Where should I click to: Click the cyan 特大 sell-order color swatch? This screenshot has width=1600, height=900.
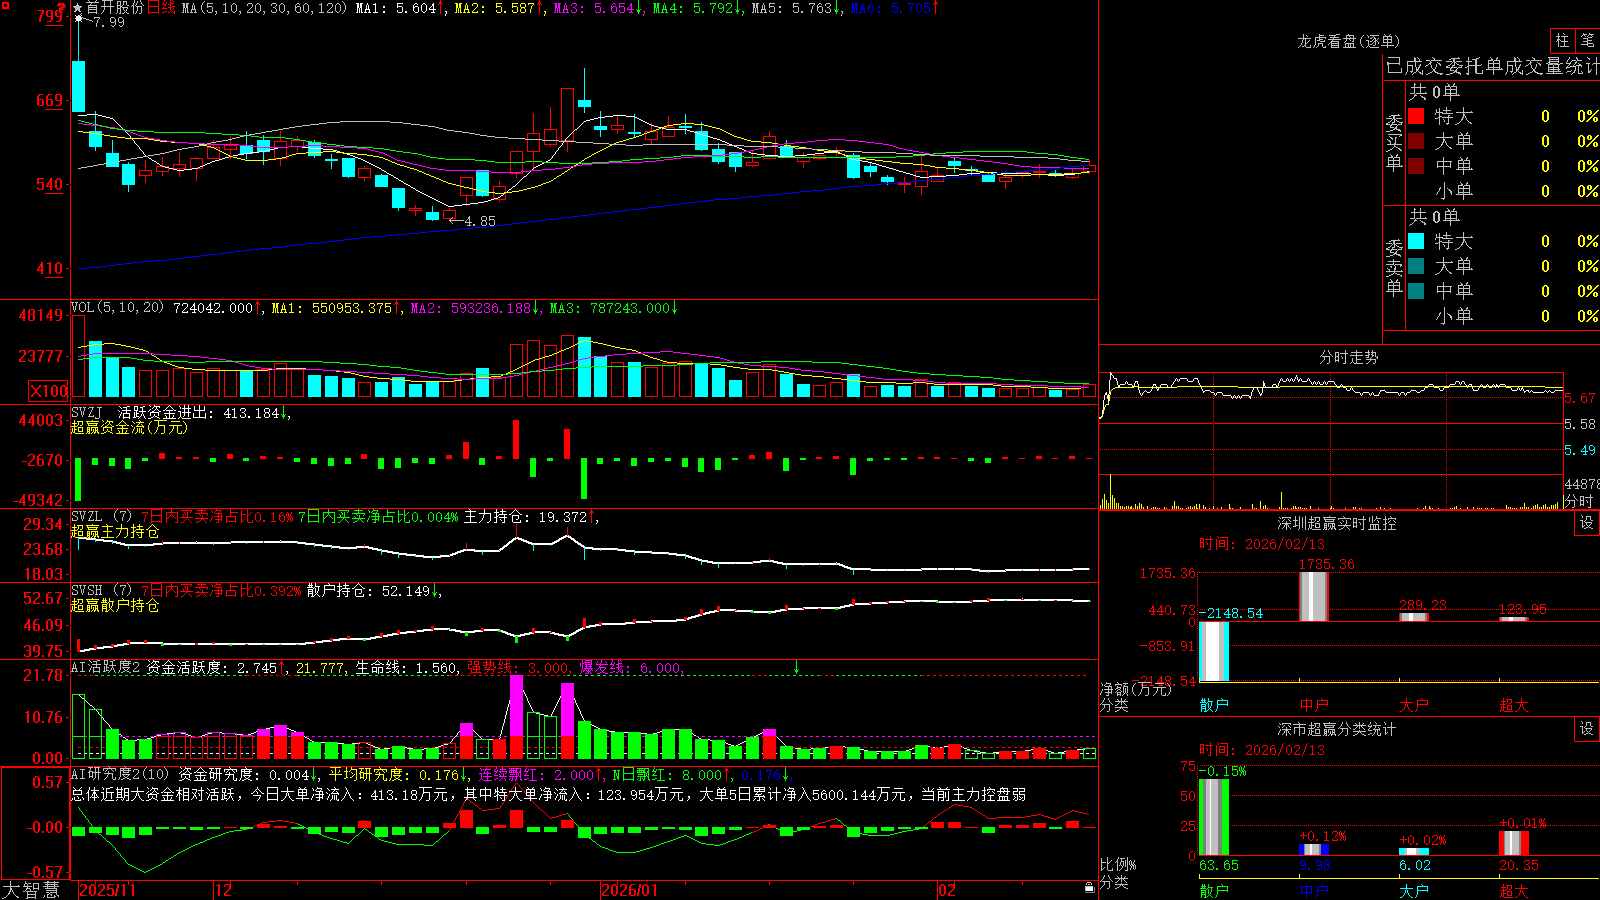(x=1416, y=241)
